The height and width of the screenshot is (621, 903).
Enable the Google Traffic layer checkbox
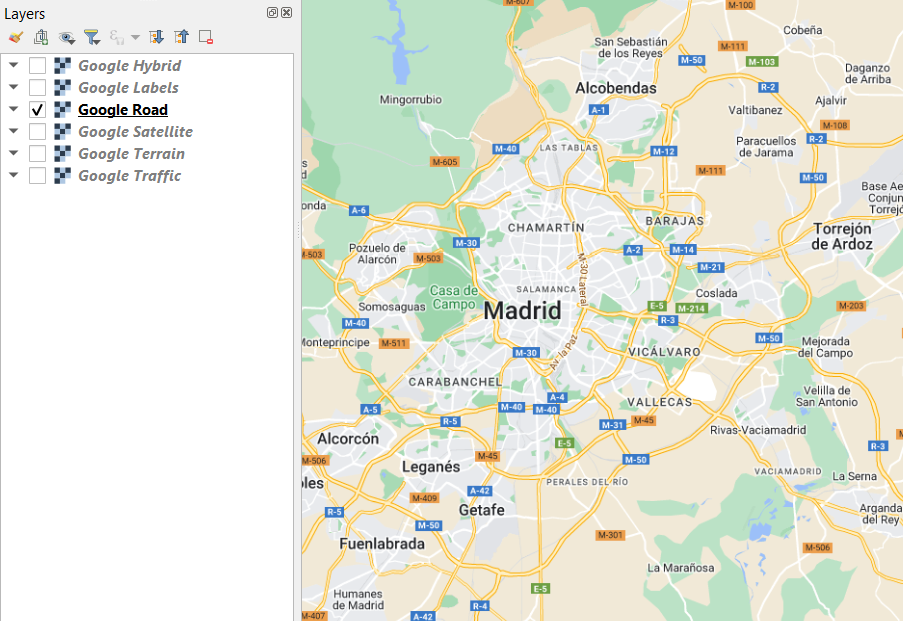tap(37, 175)
